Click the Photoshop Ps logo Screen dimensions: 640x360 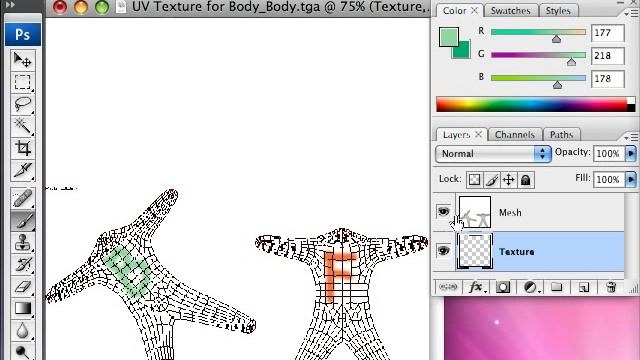(x=22, y=35)
